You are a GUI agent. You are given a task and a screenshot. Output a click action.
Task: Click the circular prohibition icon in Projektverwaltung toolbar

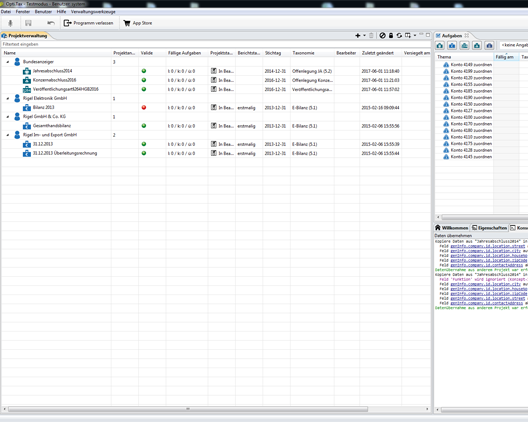pos(383,35)
